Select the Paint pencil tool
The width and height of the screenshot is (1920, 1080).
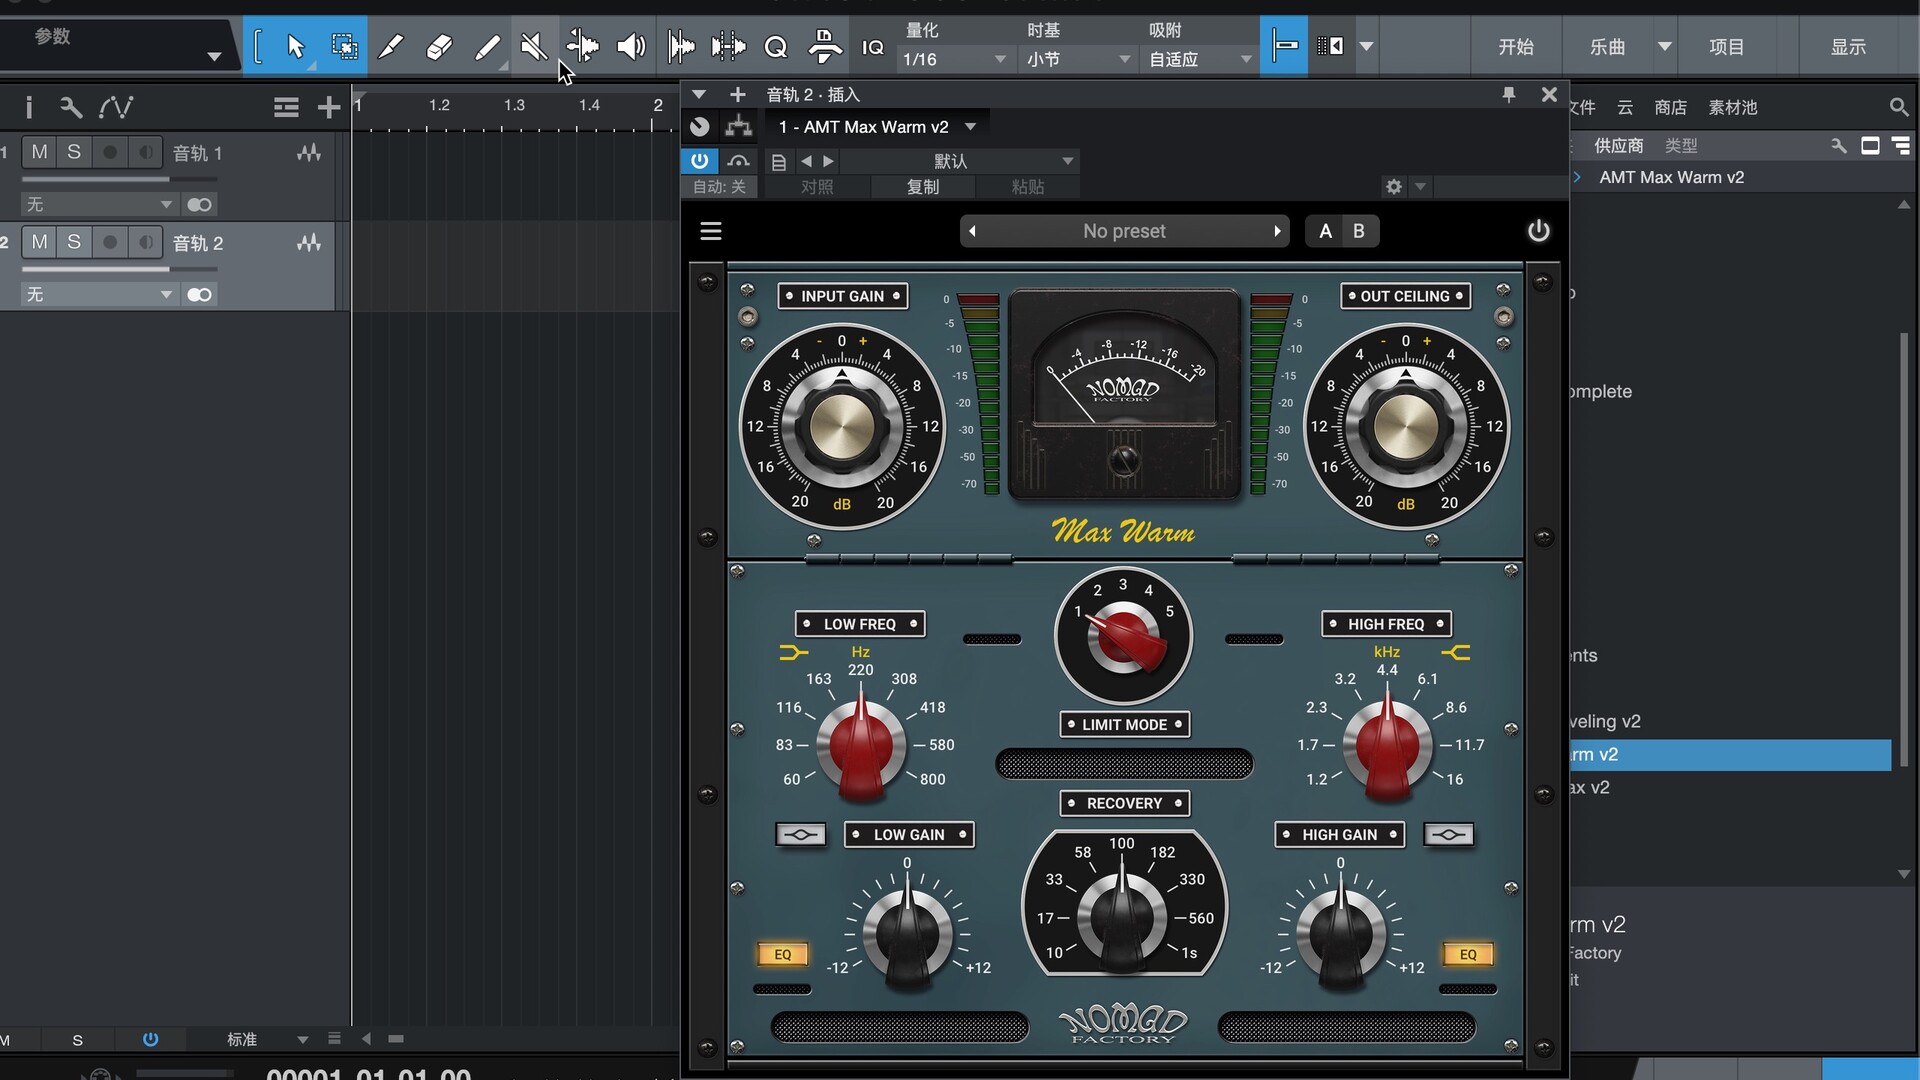(x=487, y=46)
